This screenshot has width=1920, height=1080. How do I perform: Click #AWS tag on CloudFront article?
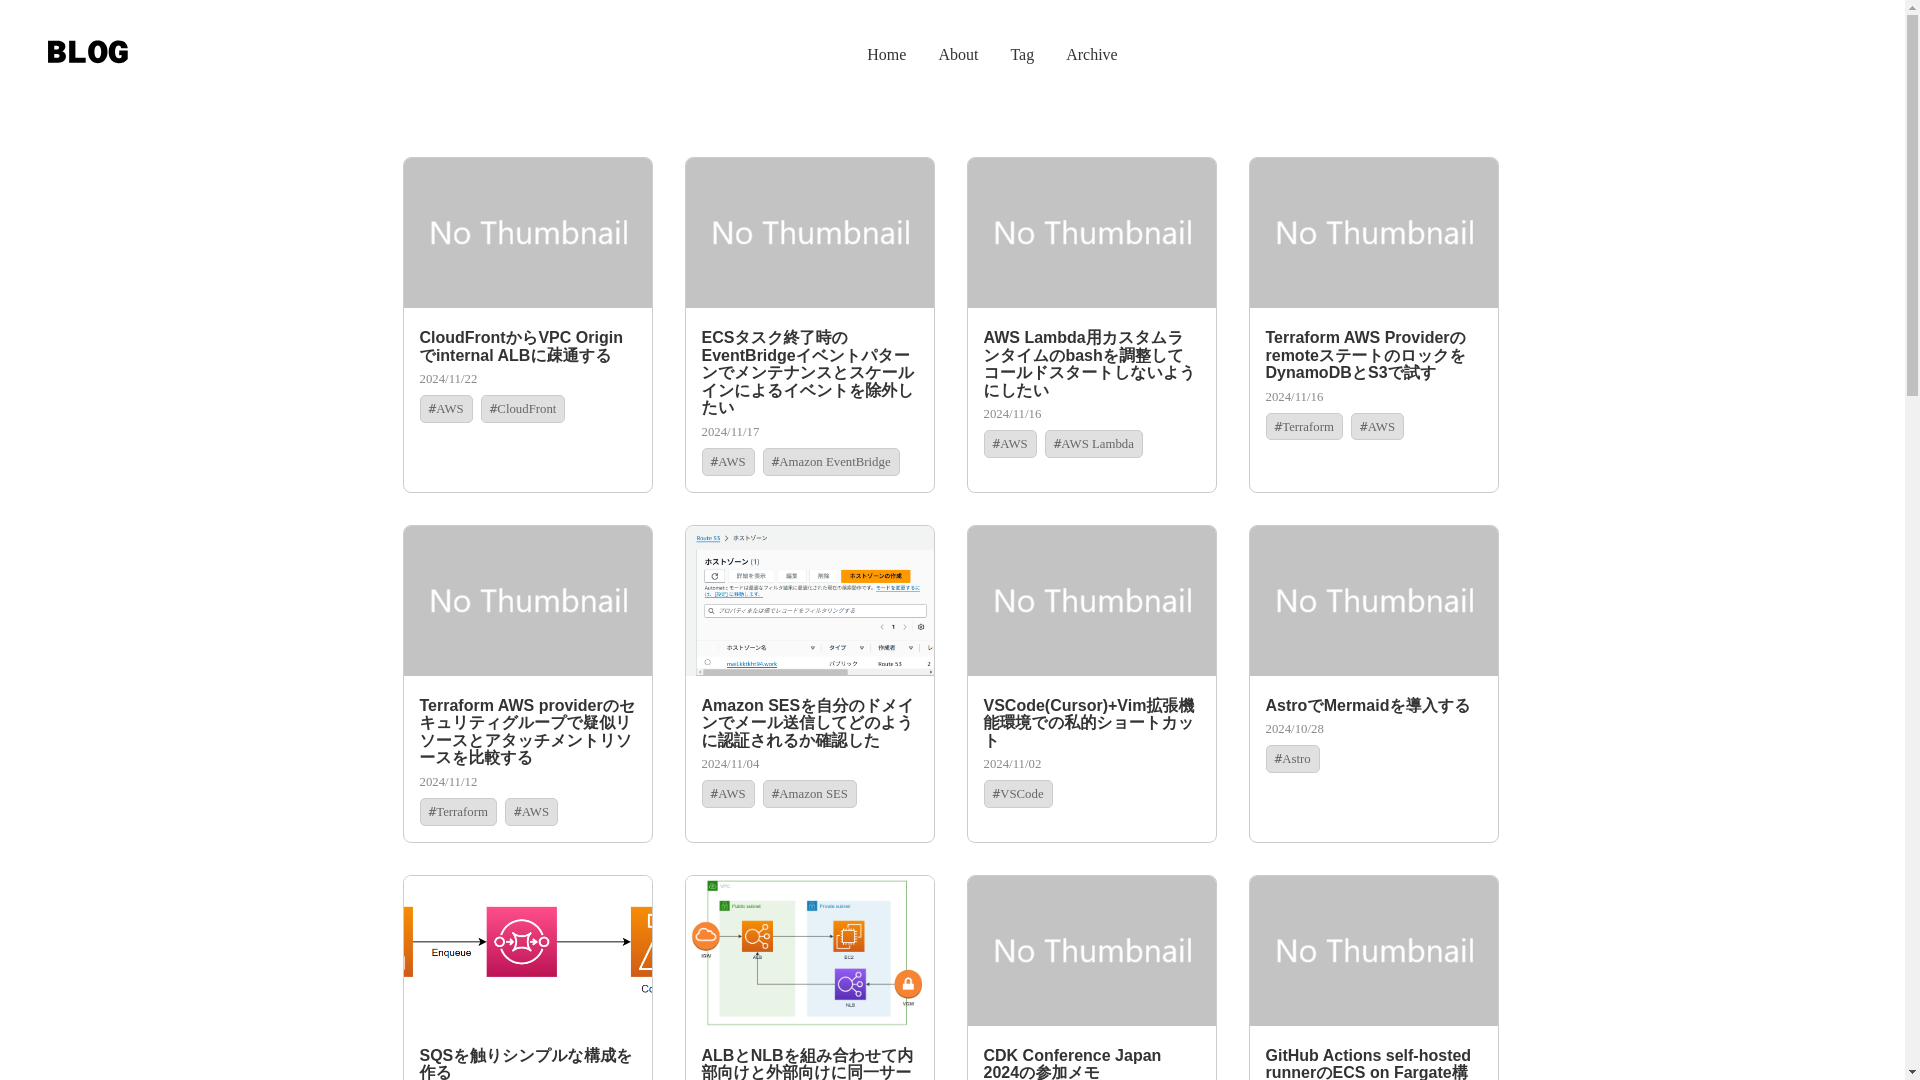[446, 409]
